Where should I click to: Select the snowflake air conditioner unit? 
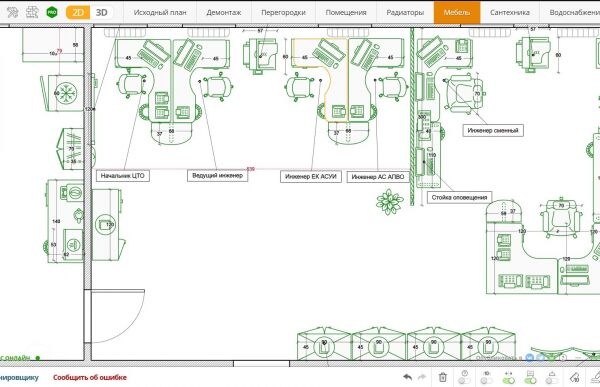pos(65,93)
